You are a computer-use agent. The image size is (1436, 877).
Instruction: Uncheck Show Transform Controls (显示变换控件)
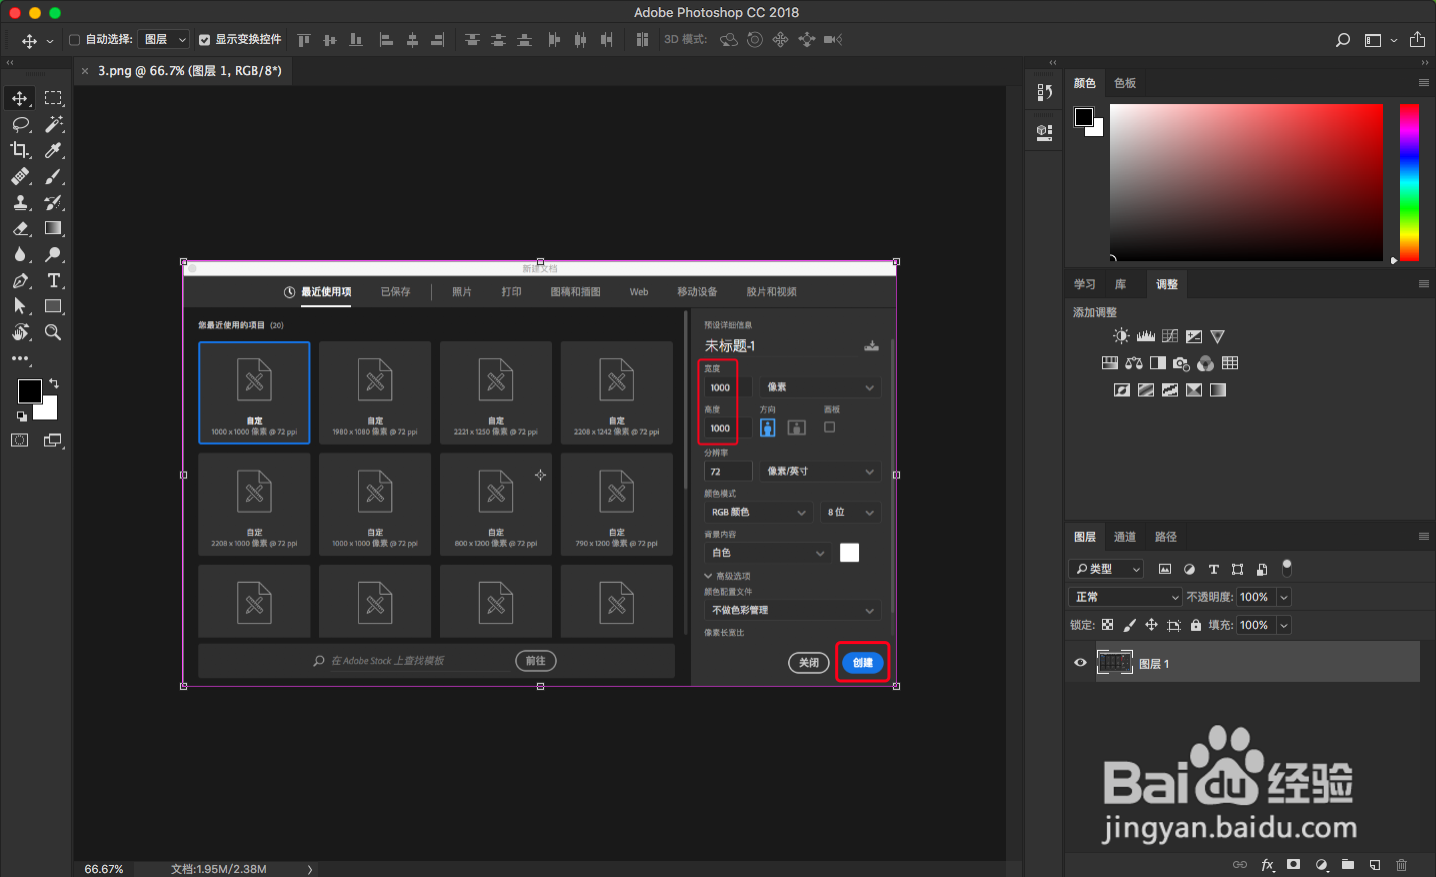(x=204, y=40)
